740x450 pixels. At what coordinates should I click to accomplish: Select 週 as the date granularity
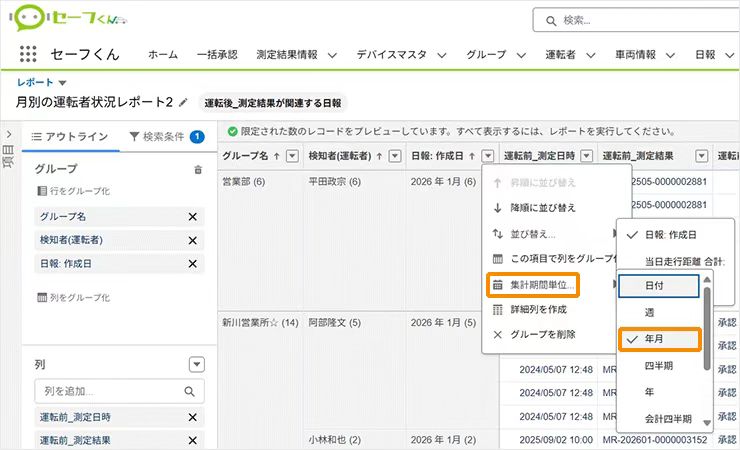[x=649, y=312]
